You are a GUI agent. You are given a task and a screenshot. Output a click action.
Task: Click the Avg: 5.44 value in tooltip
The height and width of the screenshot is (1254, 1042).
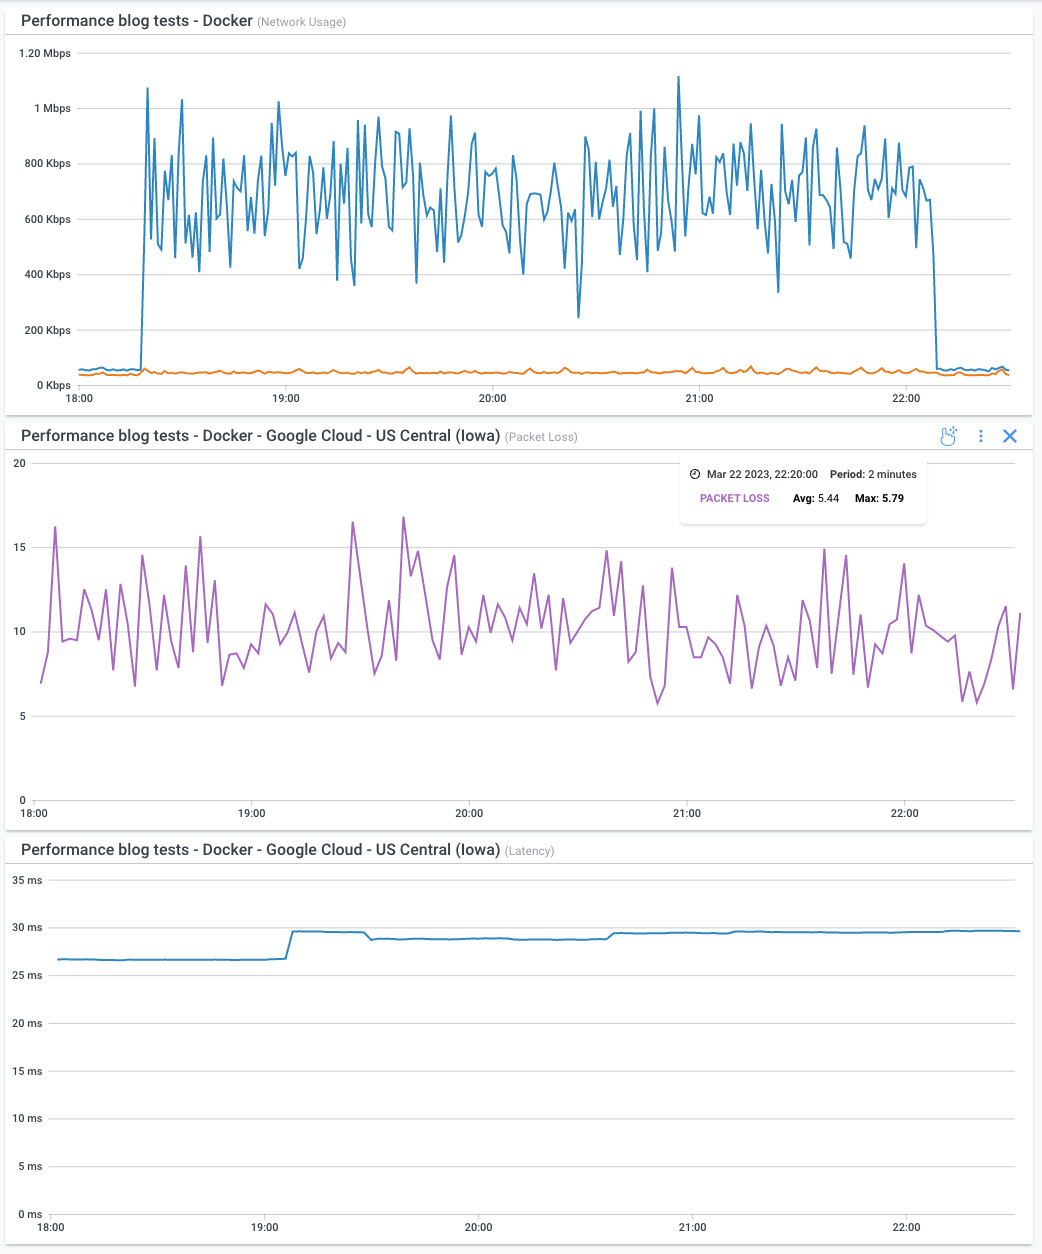pos(816,498)
